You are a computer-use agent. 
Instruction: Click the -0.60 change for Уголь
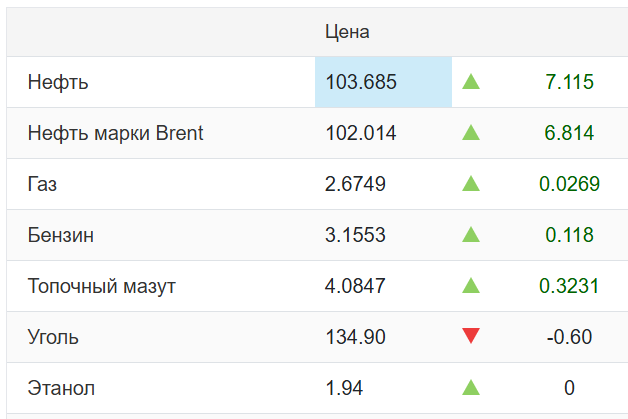point(569,337)
